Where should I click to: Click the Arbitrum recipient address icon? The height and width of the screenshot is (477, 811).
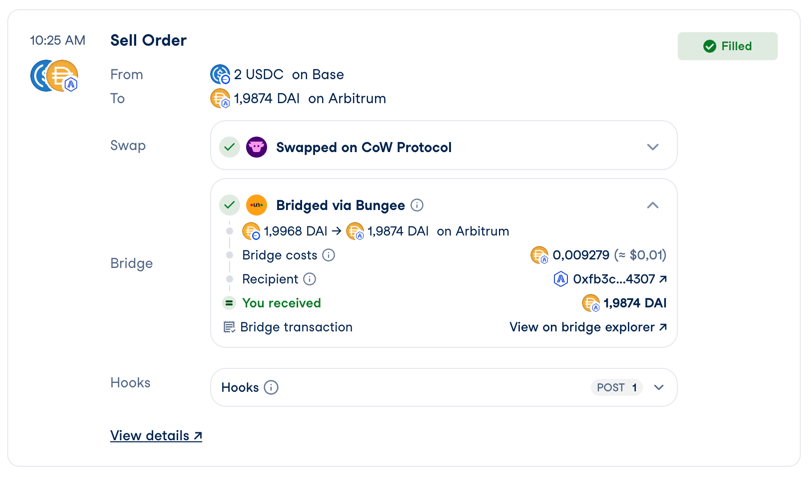560,279
